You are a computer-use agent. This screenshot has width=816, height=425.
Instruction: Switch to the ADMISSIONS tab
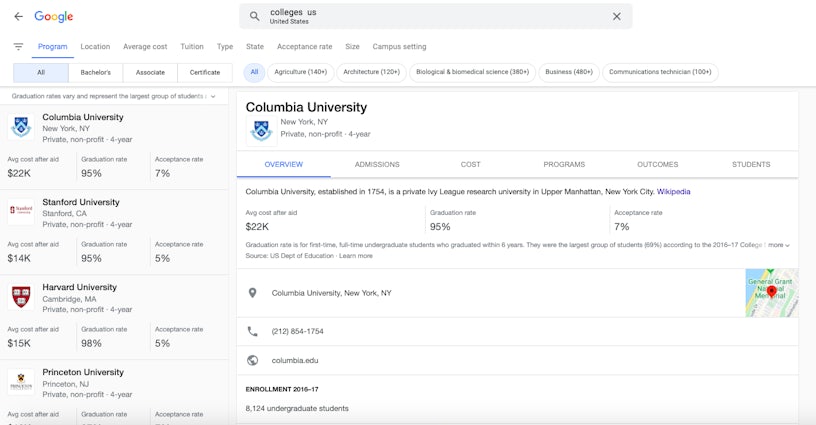click(x=377, y=164)
